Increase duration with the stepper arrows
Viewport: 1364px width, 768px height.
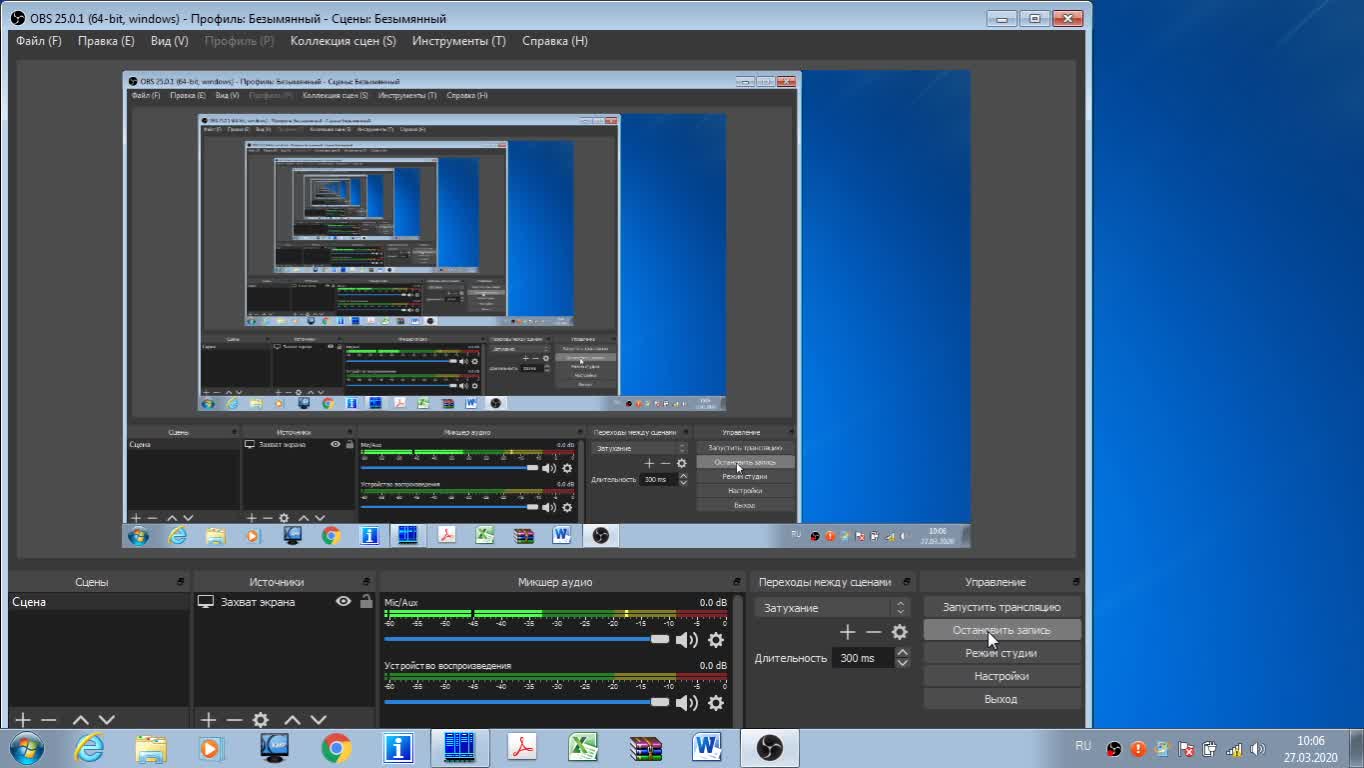[903, 653]
